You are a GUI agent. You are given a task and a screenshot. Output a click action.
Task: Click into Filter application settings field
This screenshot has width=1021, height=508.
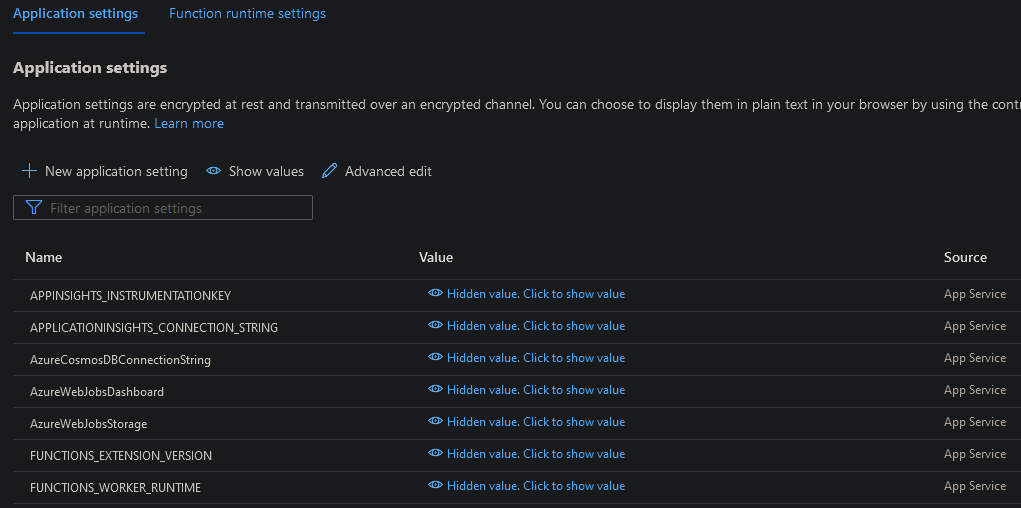click(x=176, y=208)
